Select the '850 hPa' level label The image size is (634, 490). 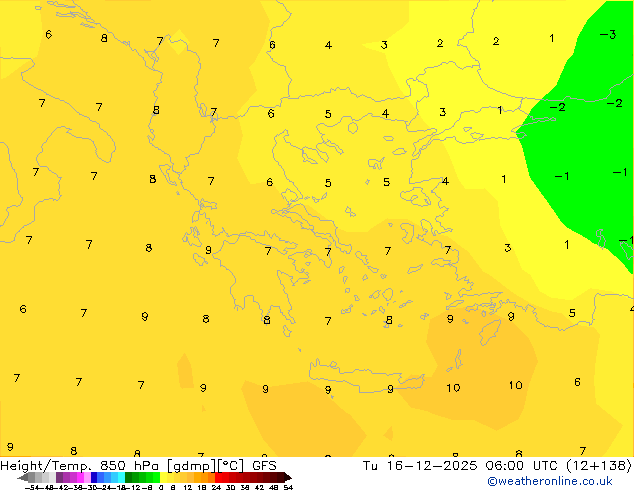point(129,466)
